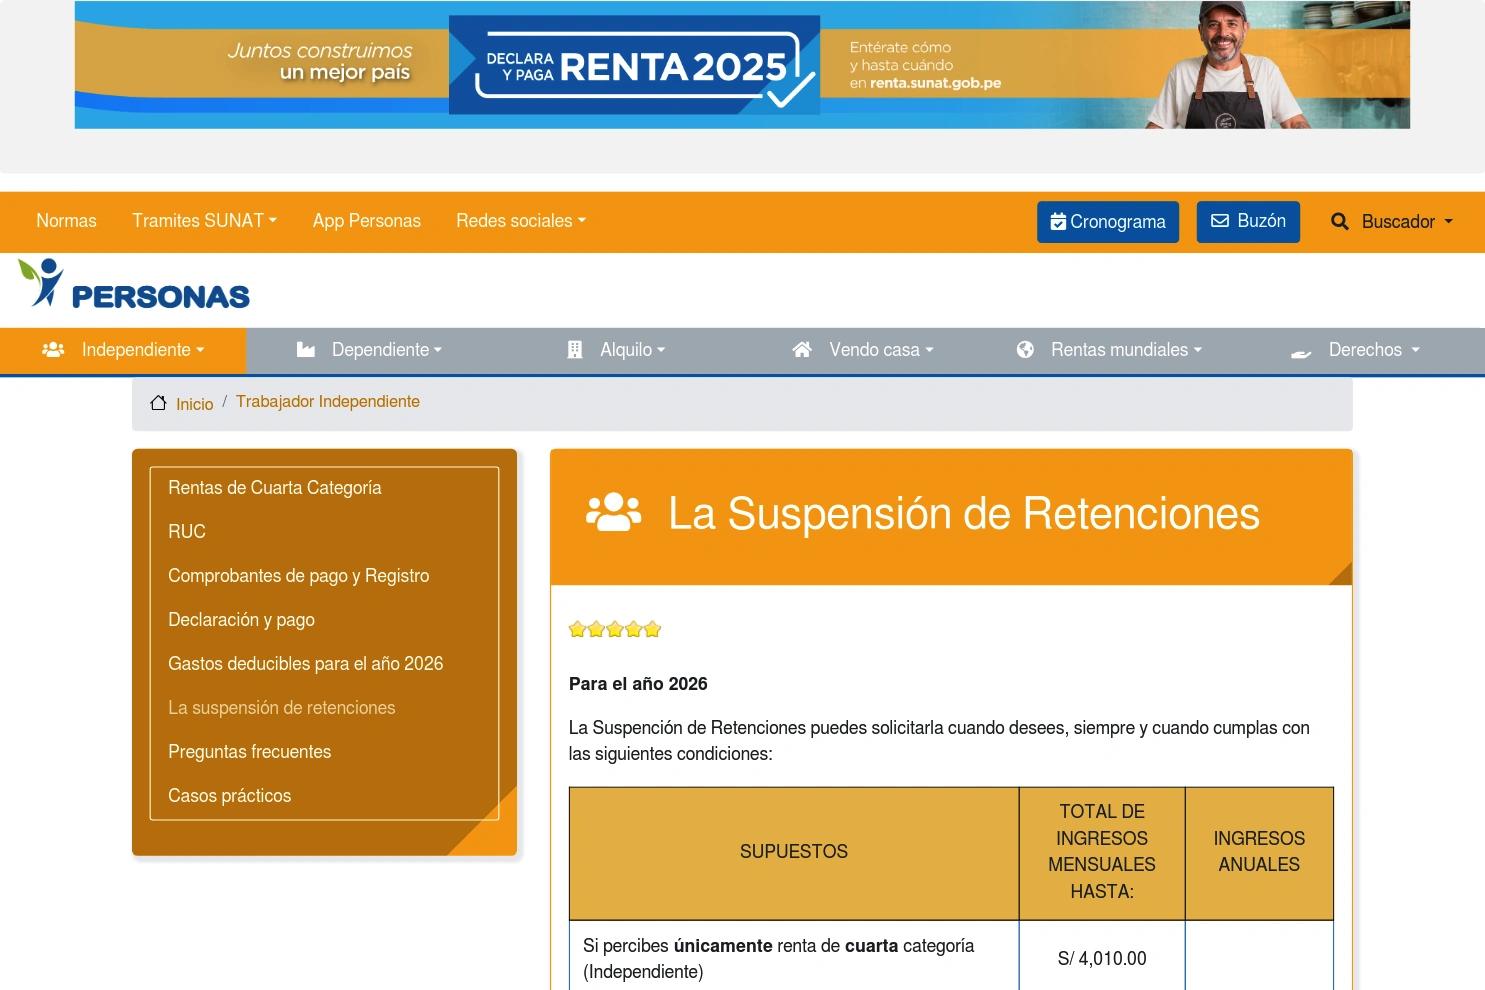This screenshot has width=1485, height=990.
Task: Click the Personas logo
Action: click(x=134, y=284)
